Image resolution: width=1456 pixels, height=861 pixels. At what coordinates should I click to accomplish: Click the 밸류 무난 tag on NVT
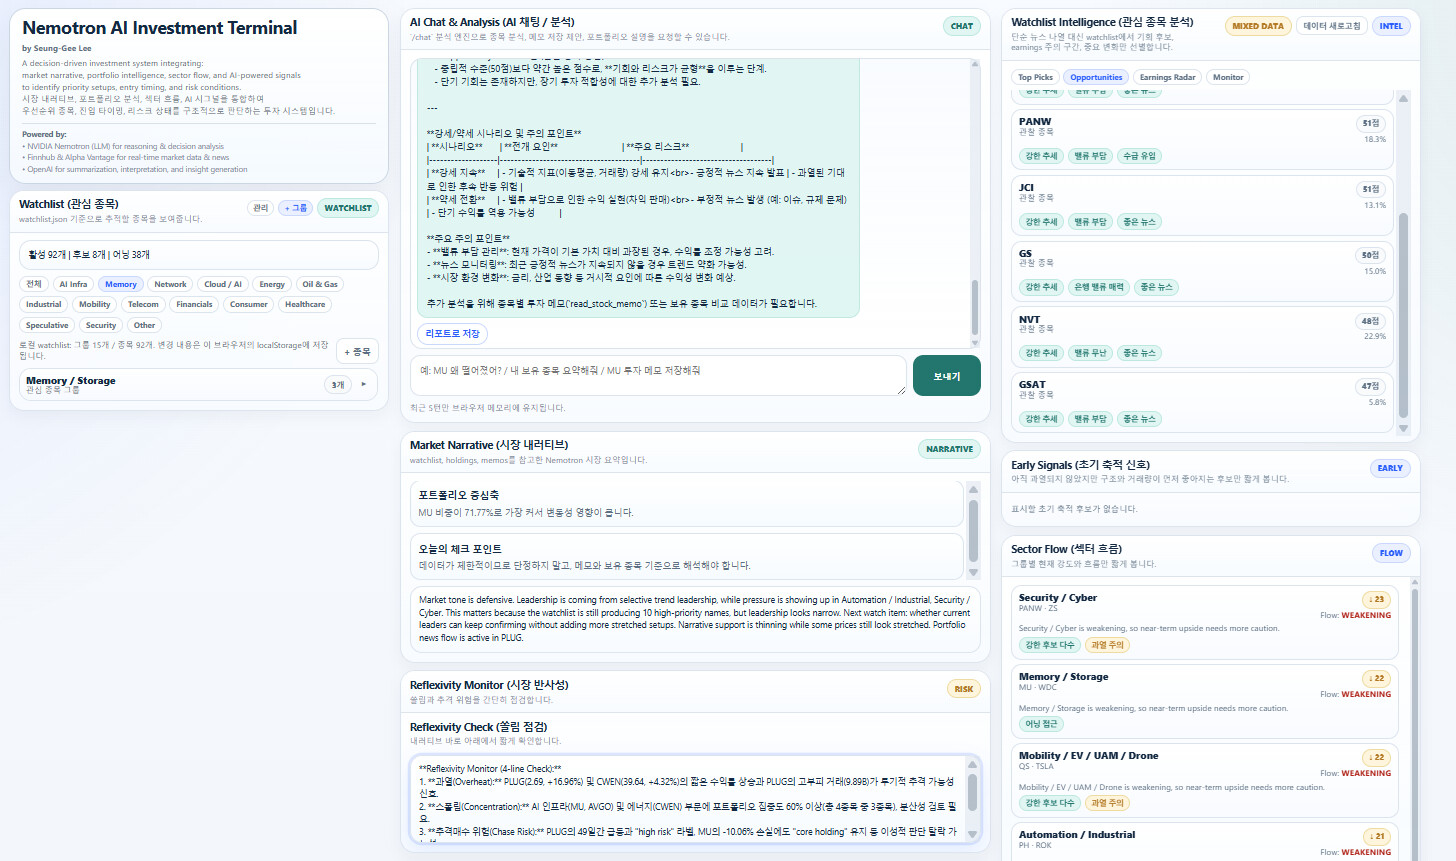tap(1090, 353)
